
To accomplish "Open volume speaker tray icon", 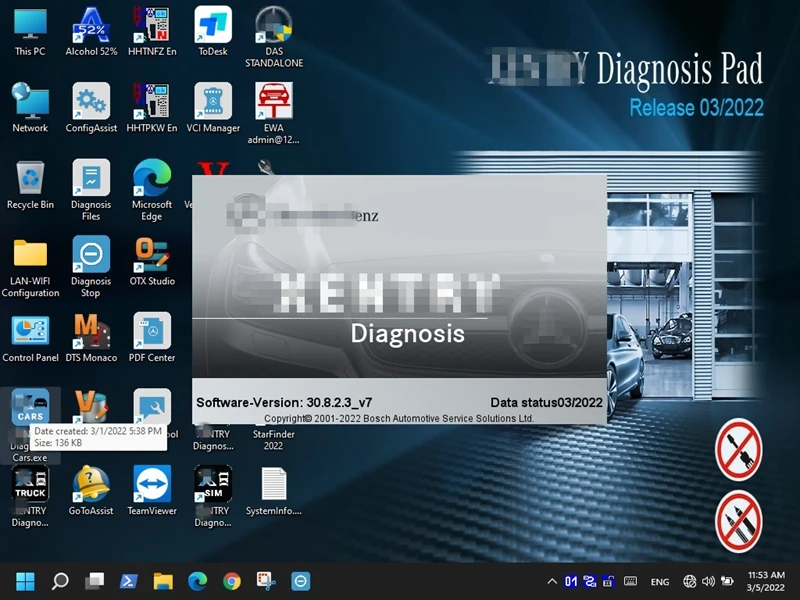I will [x=708, y=581].
